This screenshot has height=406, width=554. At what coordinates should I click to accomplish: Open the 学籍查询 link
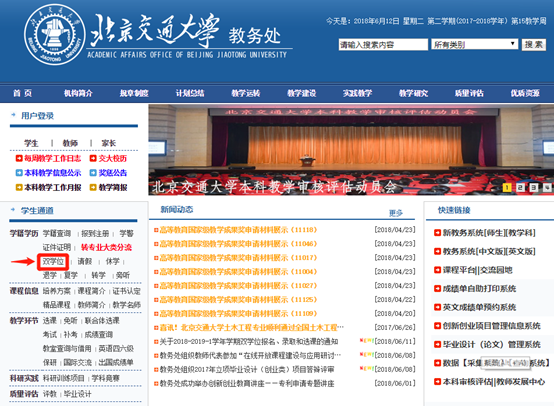pyautogui.click(x=57, y=234)
